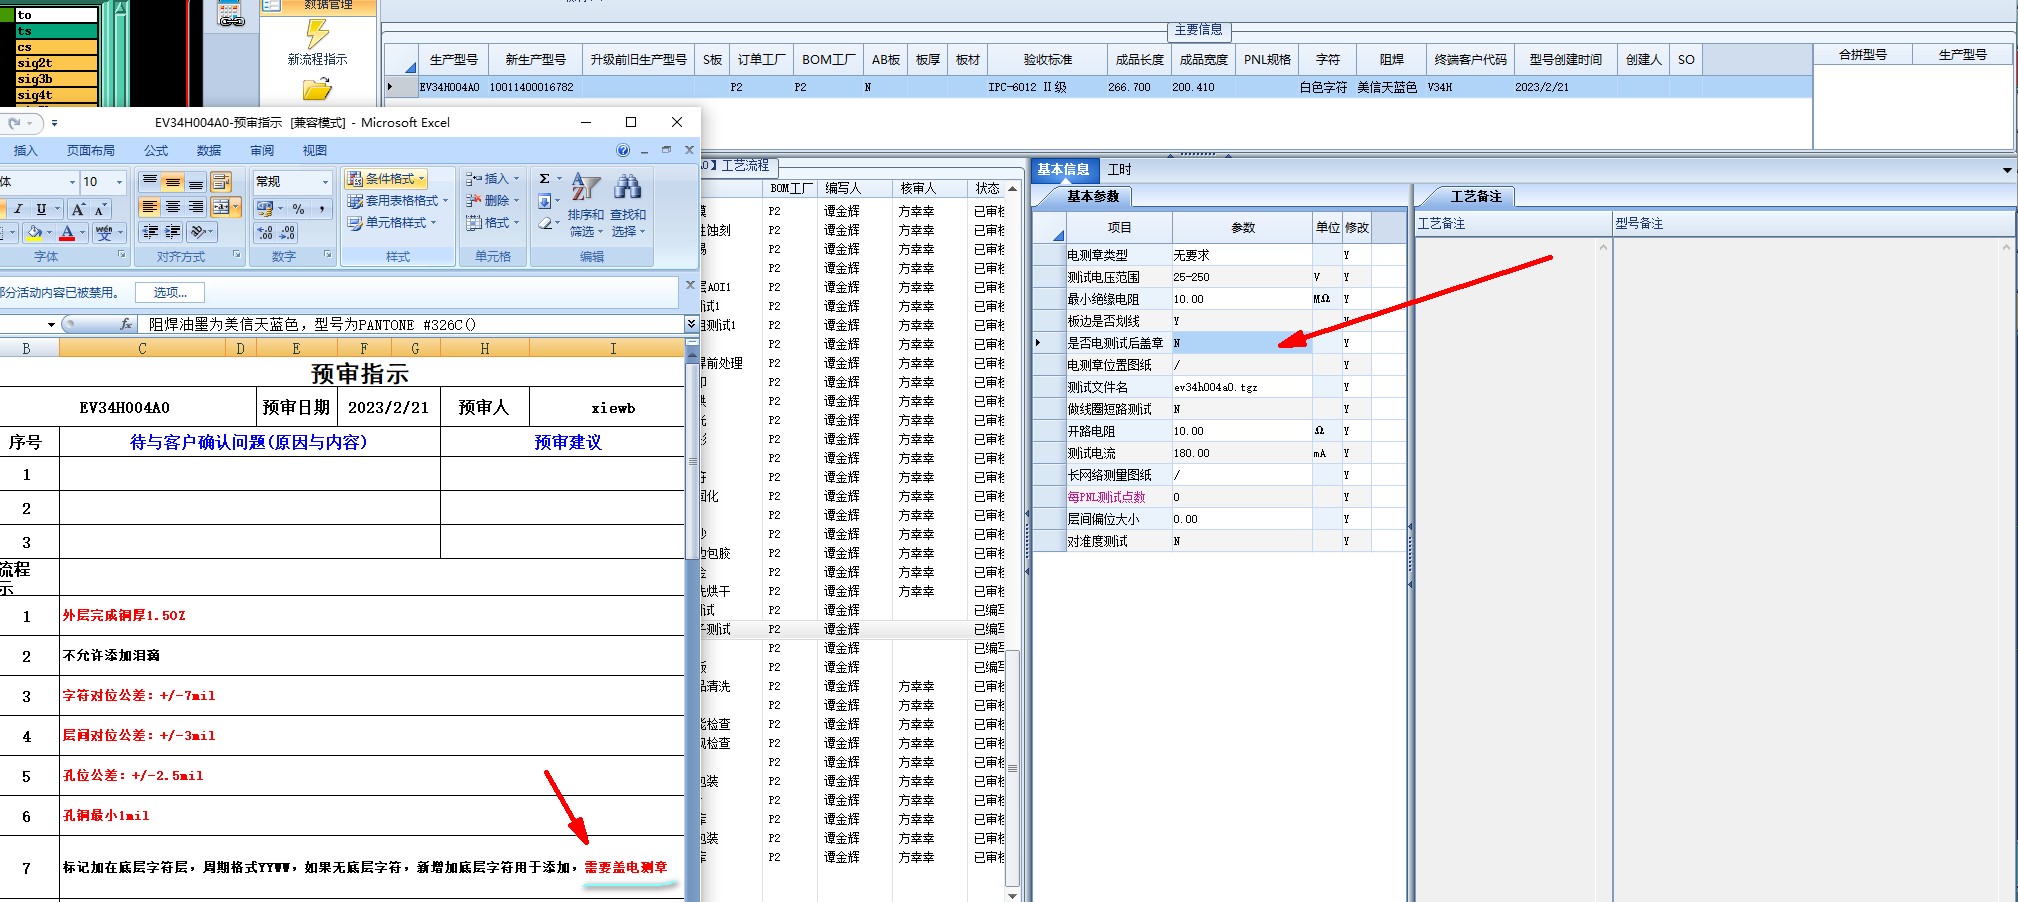
Task: Increase the cell indent
Action: [173, 232]
